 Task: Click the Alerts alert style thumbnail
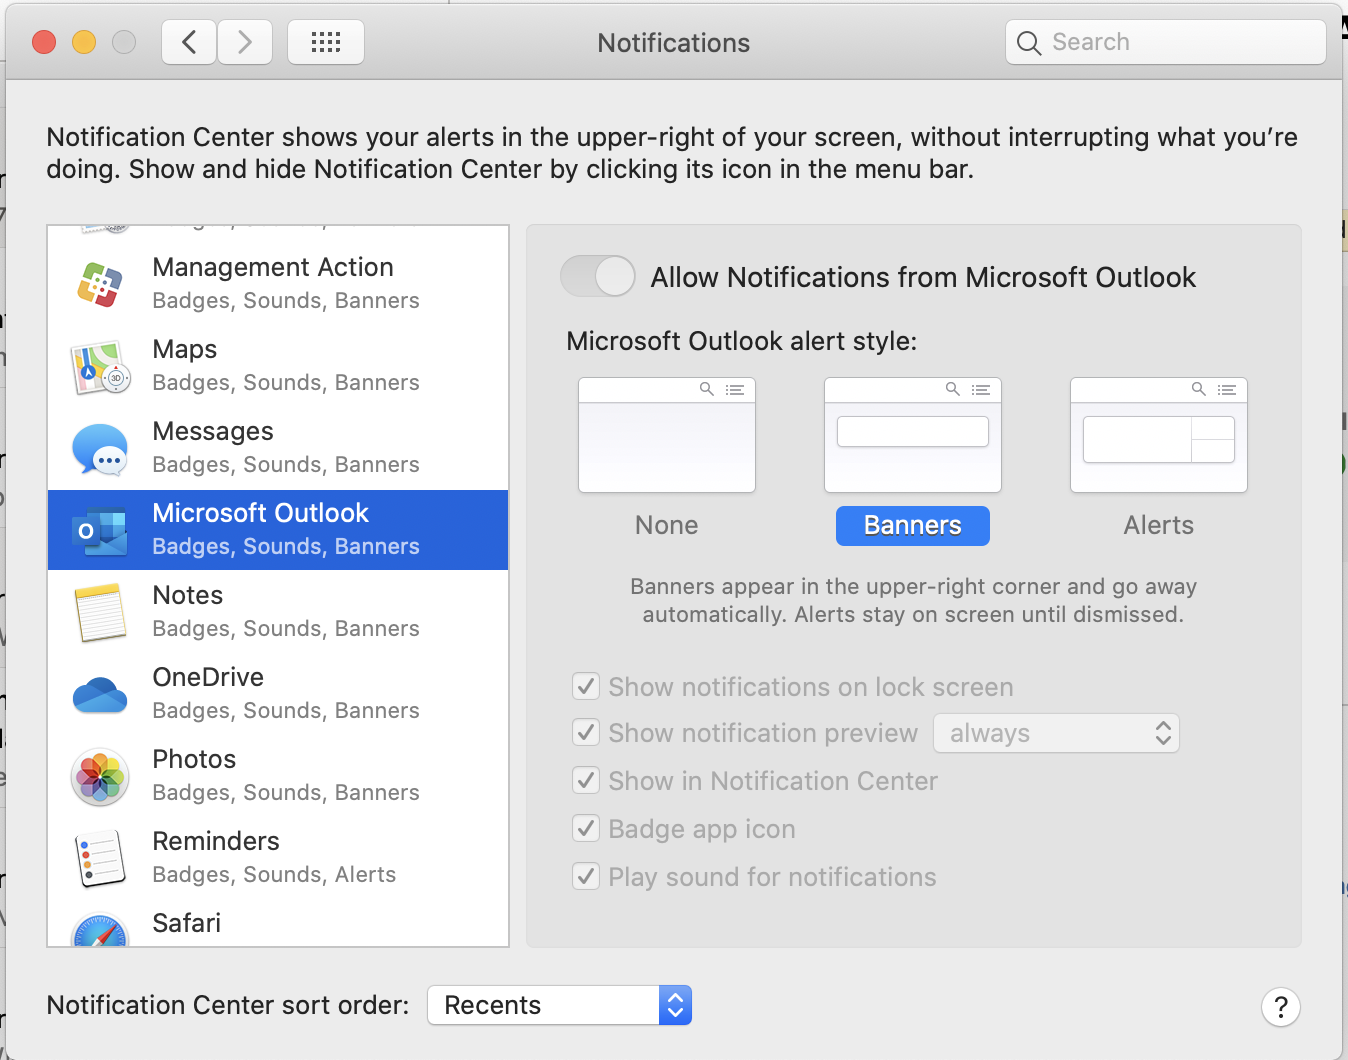point(1159,435)
